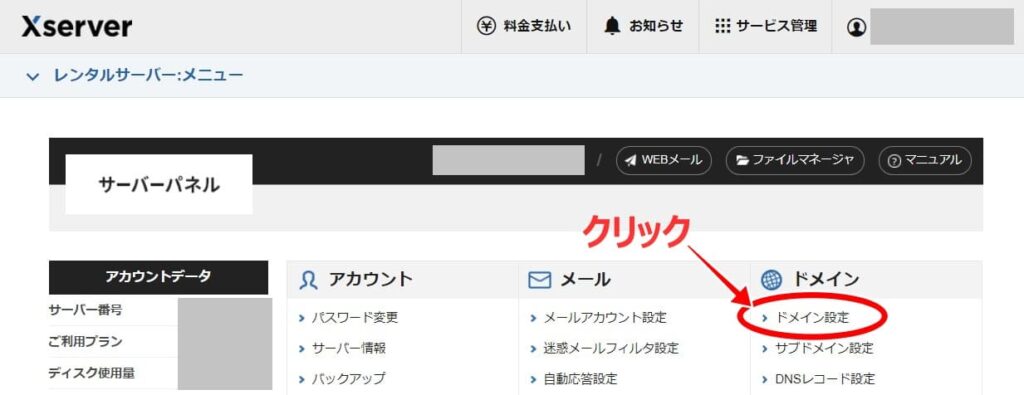Click the メール envelope icon
This screenshot has width=1024, height=395.
(x=540, y=280)
